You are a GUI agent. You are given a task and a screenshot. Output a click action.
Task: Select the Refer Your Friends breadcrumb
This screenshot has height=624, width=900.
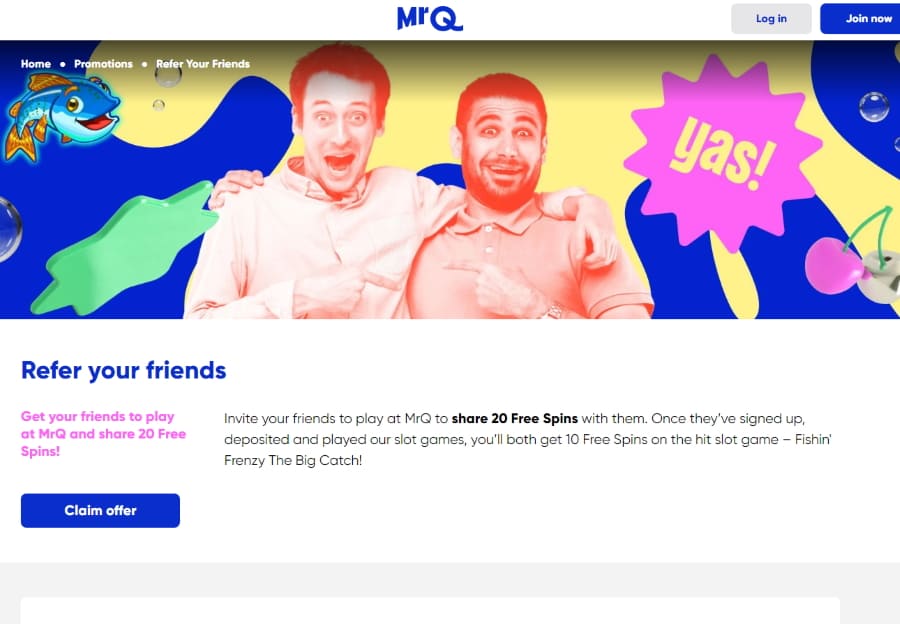[x=203, y=64]
